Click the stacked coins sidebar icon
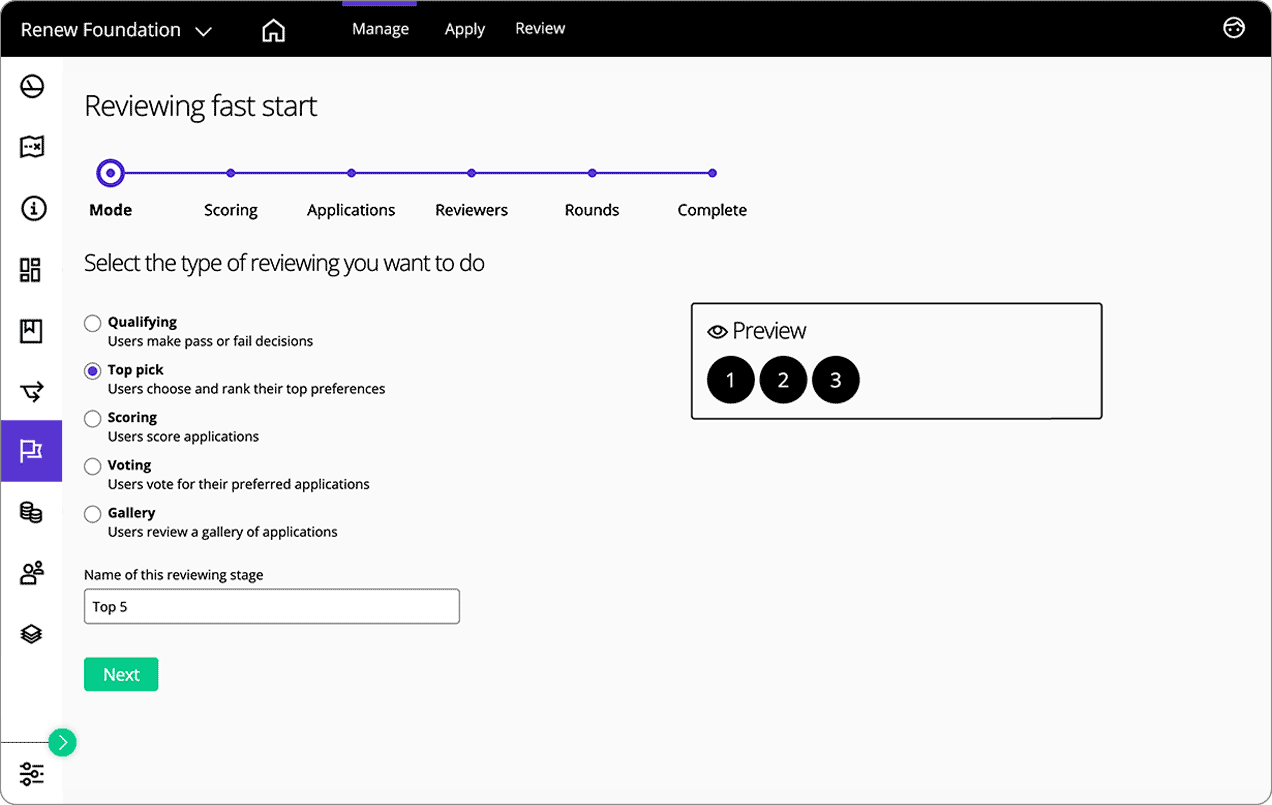1272x805 pixels. (32, 513)
